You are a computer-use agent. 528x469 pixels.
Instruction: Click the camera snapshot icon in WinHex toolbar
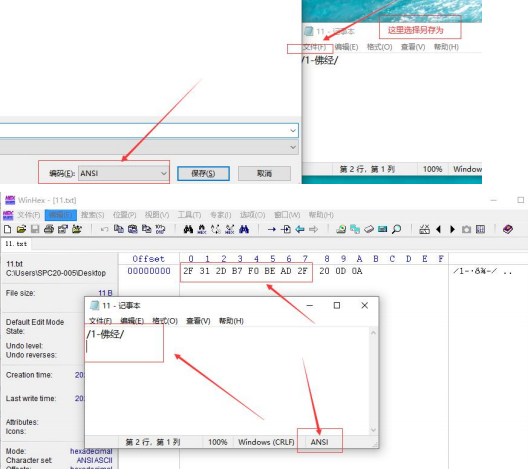pos(466,229)
